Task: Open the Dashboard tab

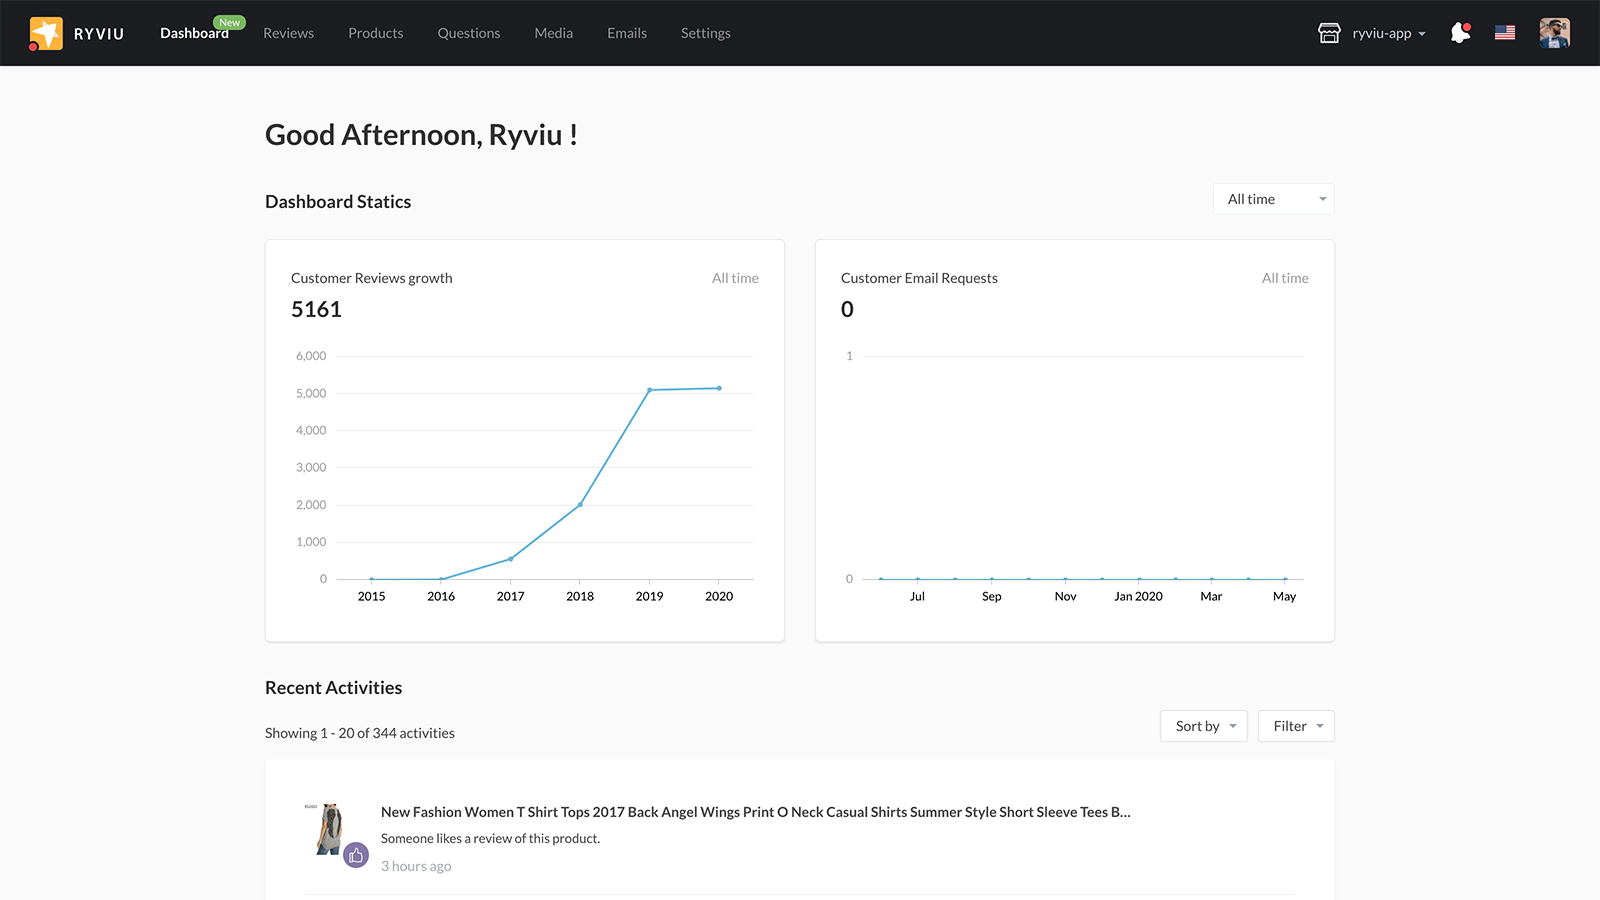Action: point(194,34)
